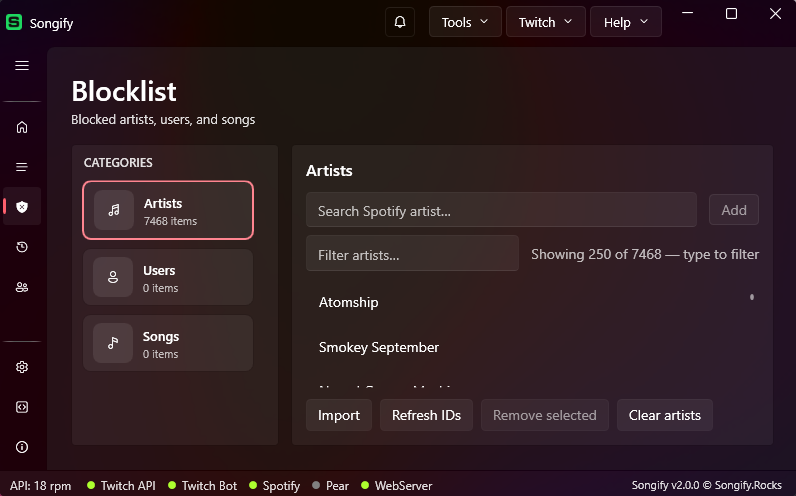Click the WebServer status dot
This screenshot has height=496, width=796.
click(364, 485)
